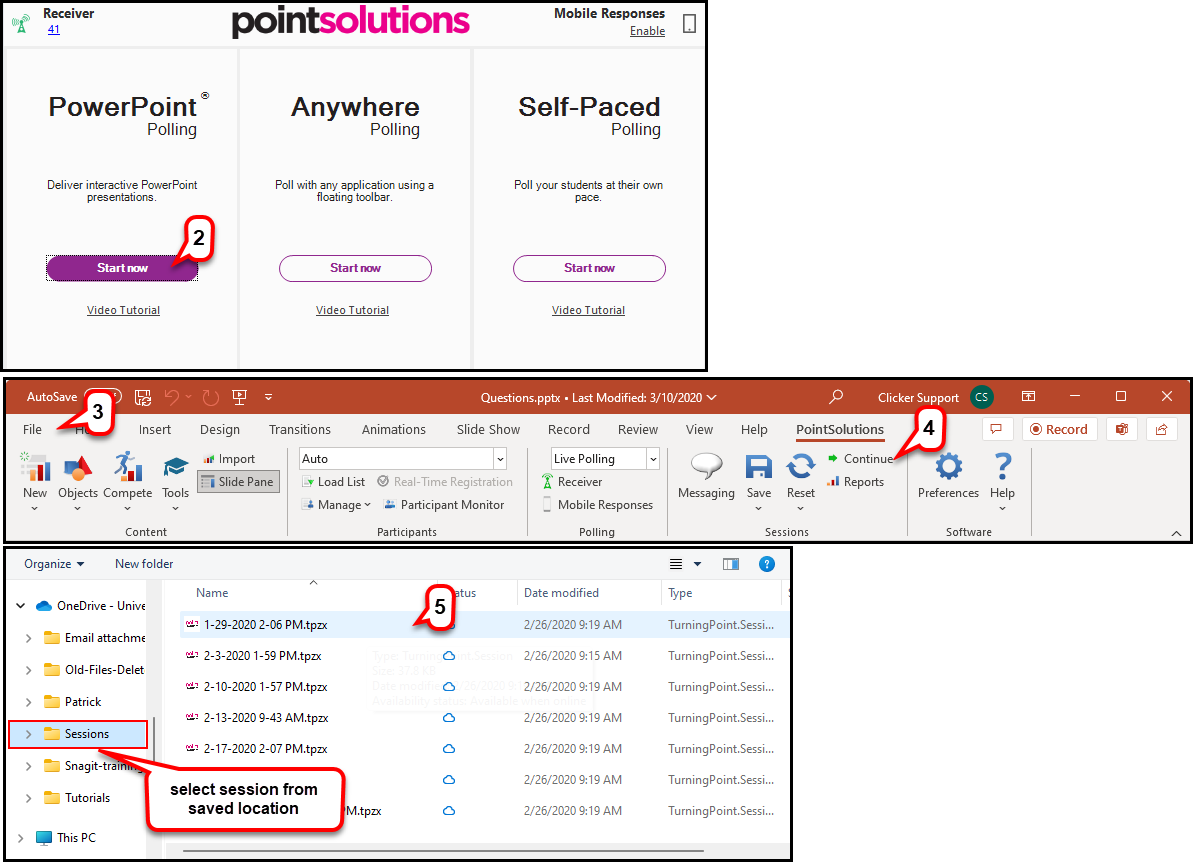Open the Tools graduation cap icon

click(176, 468)
